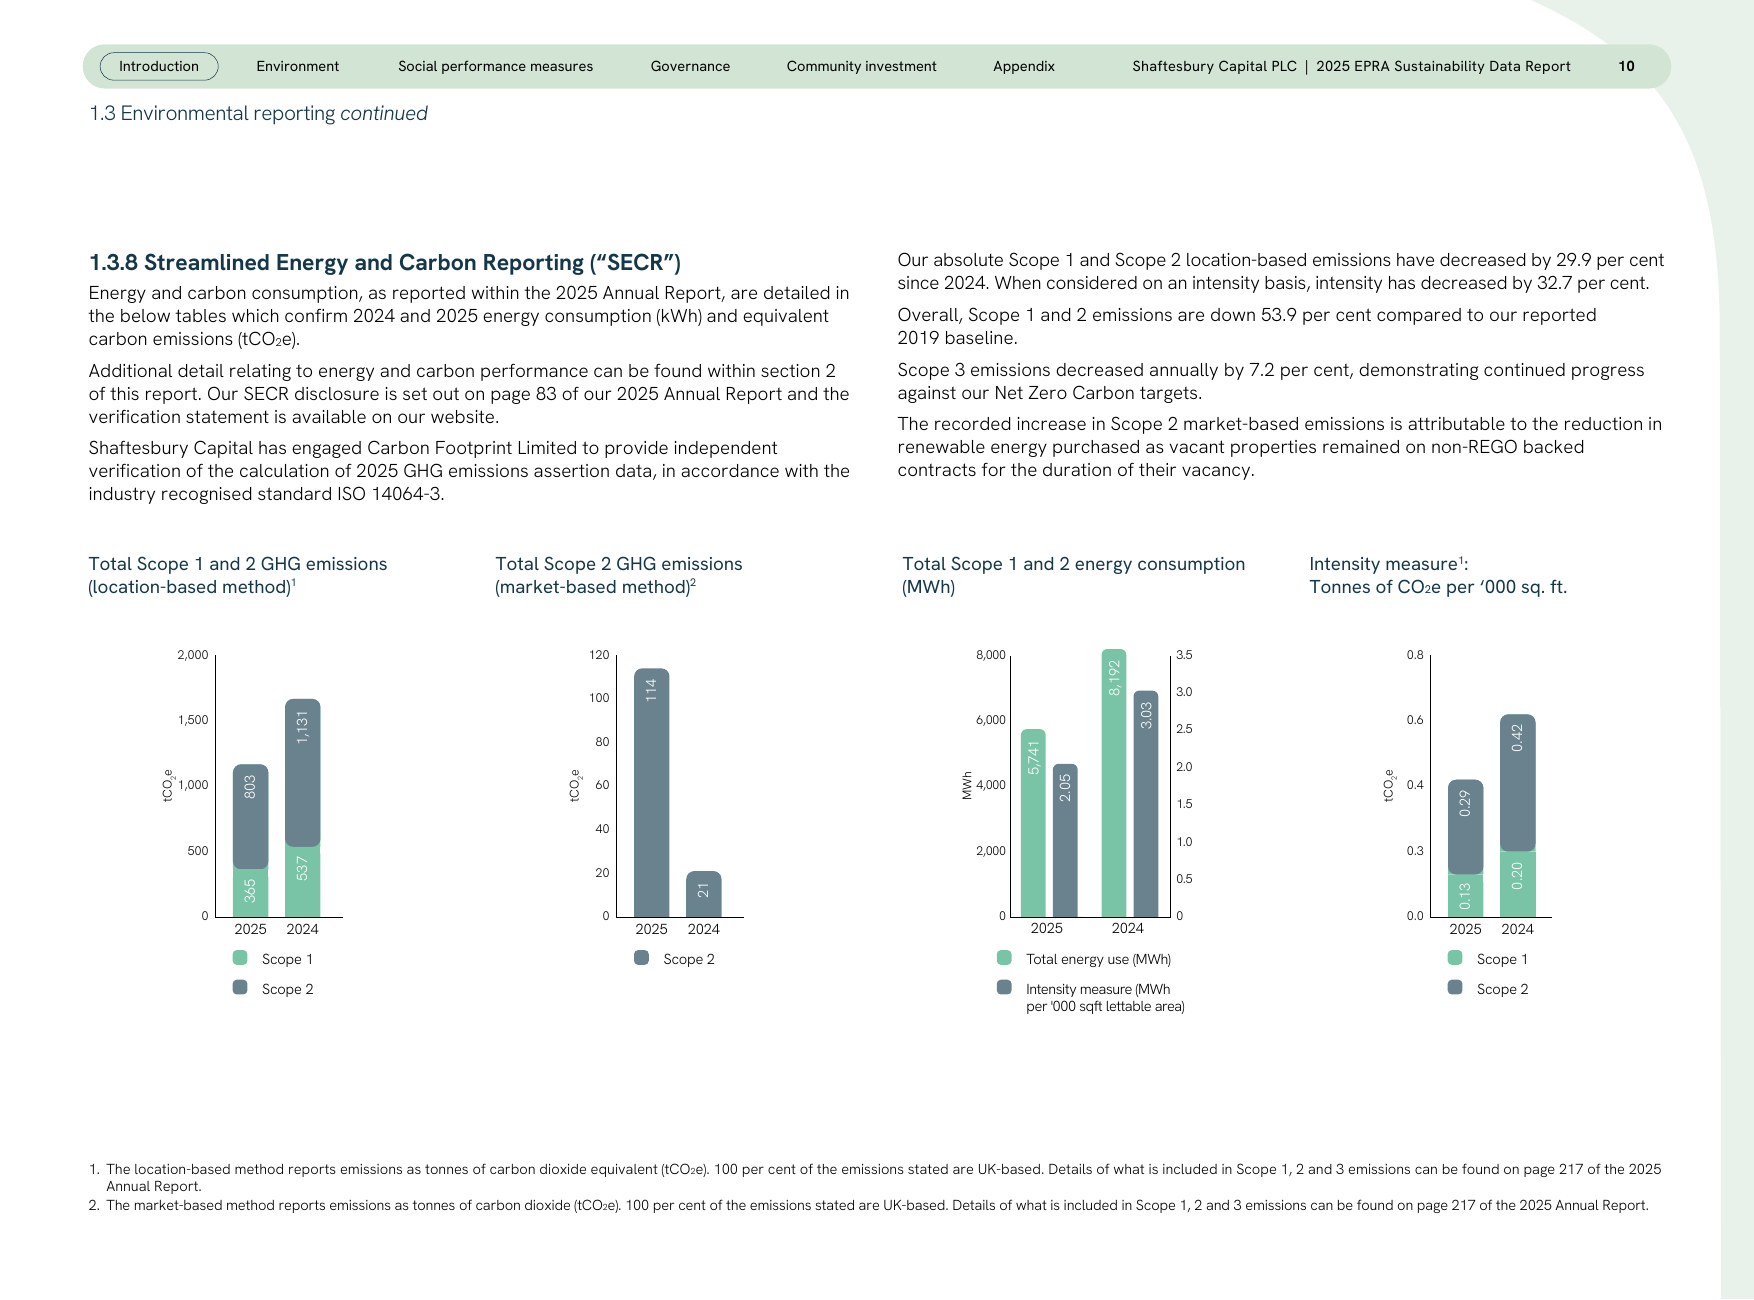Click page number 10 in header

tap(1626, 66)
